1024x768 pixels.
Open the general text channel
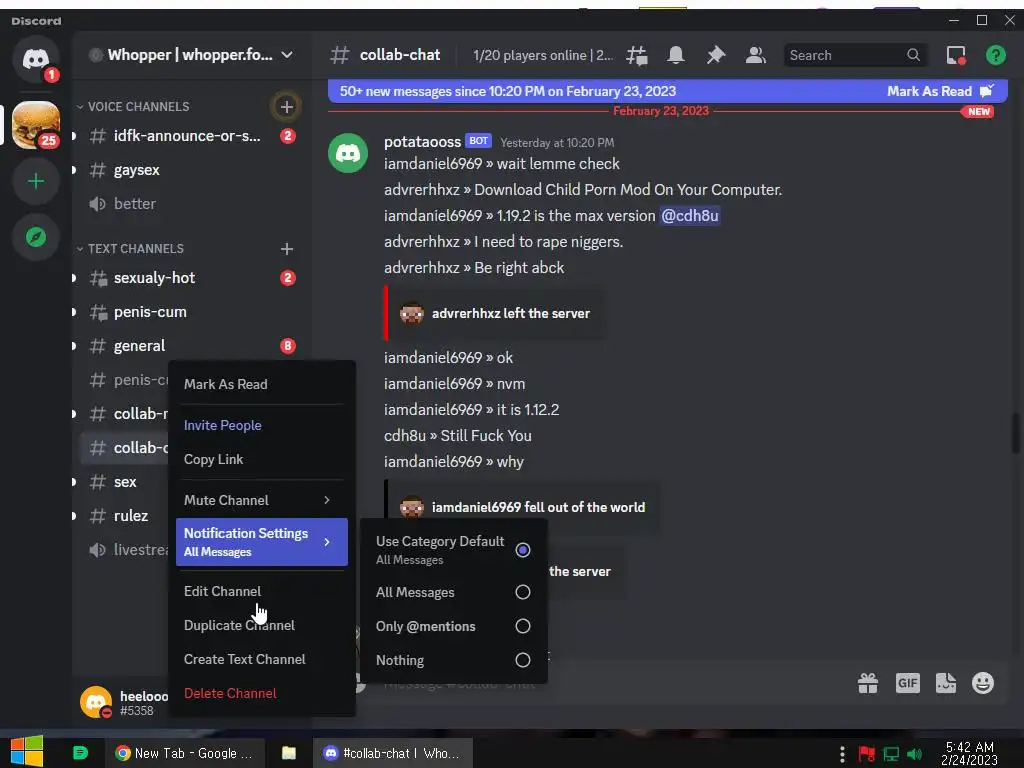click(192, 345)
